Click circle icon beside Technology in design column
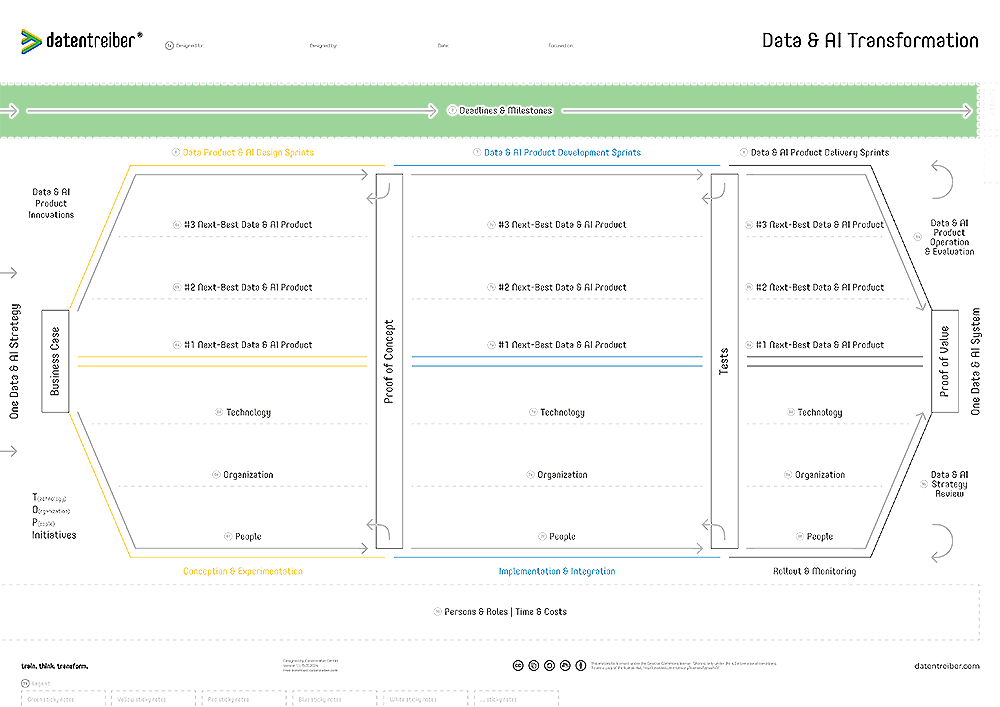 coord(219,412)
